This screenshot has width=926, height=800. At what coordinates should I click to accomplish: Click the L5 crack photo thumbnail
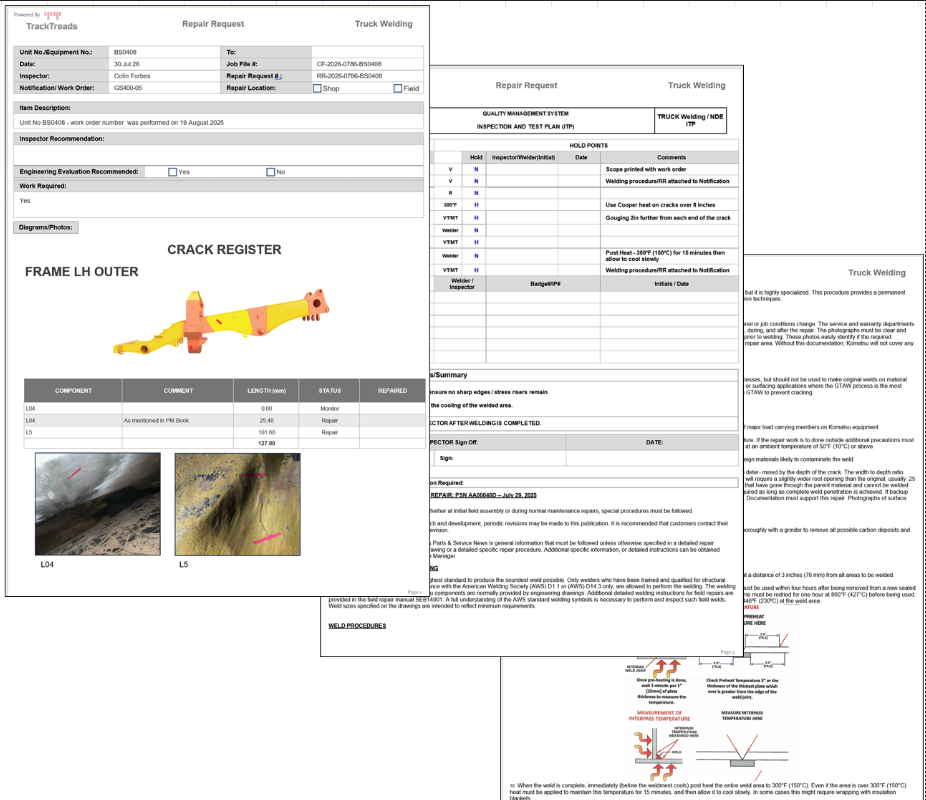[237, 504]
